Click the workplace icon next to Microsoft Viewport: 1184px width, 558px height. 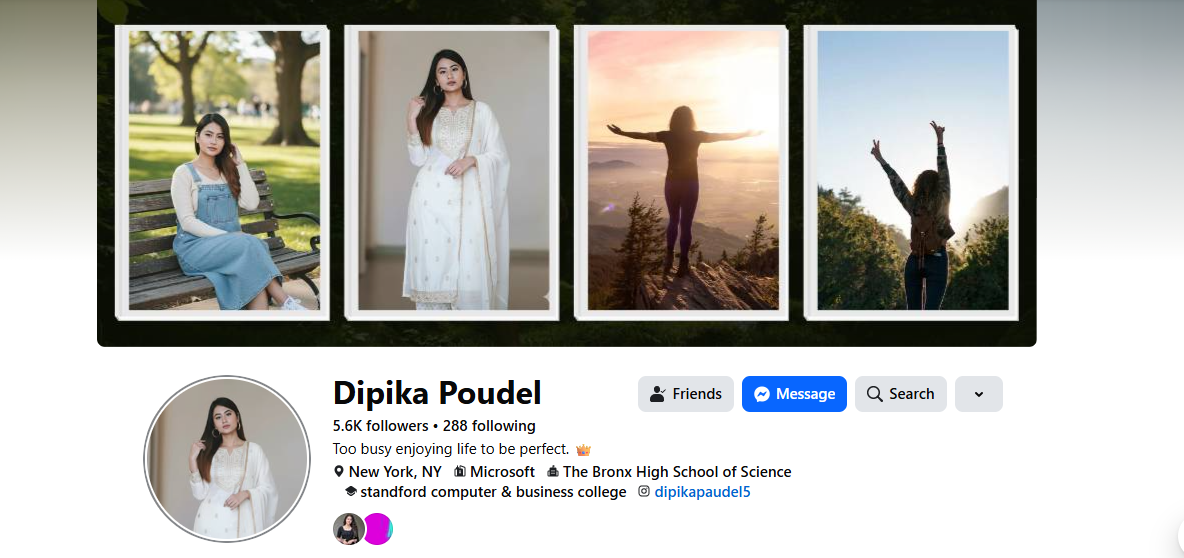[460, 472]
